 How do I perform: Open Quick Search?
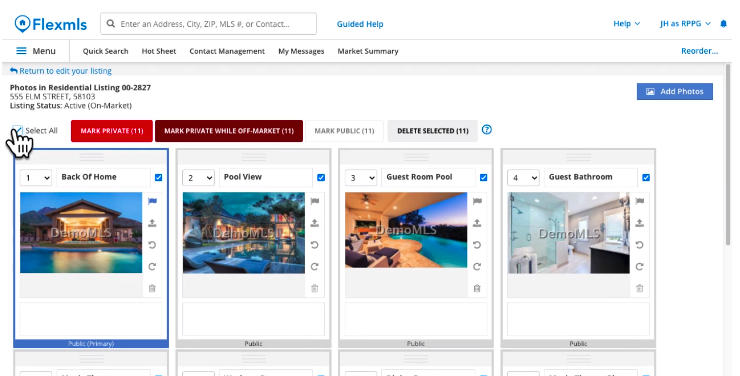(105, 51)
